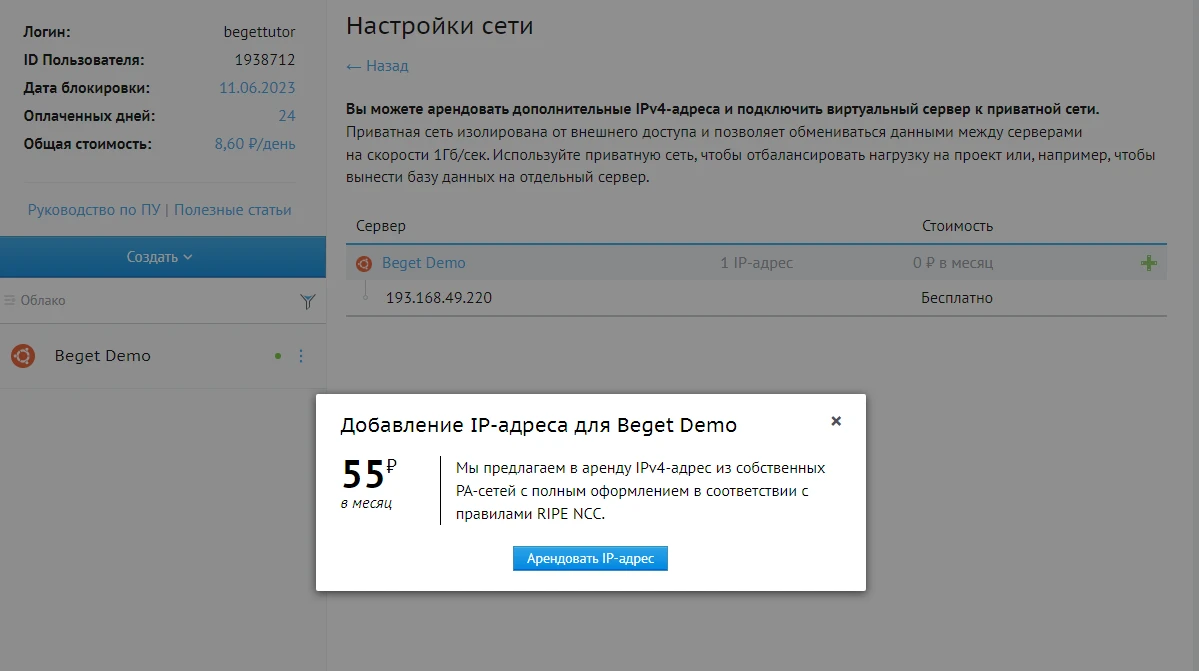Click the Ubuntu logo in the server table row
The height and width of the screenshot is (671, 1199).
point(366,262)
